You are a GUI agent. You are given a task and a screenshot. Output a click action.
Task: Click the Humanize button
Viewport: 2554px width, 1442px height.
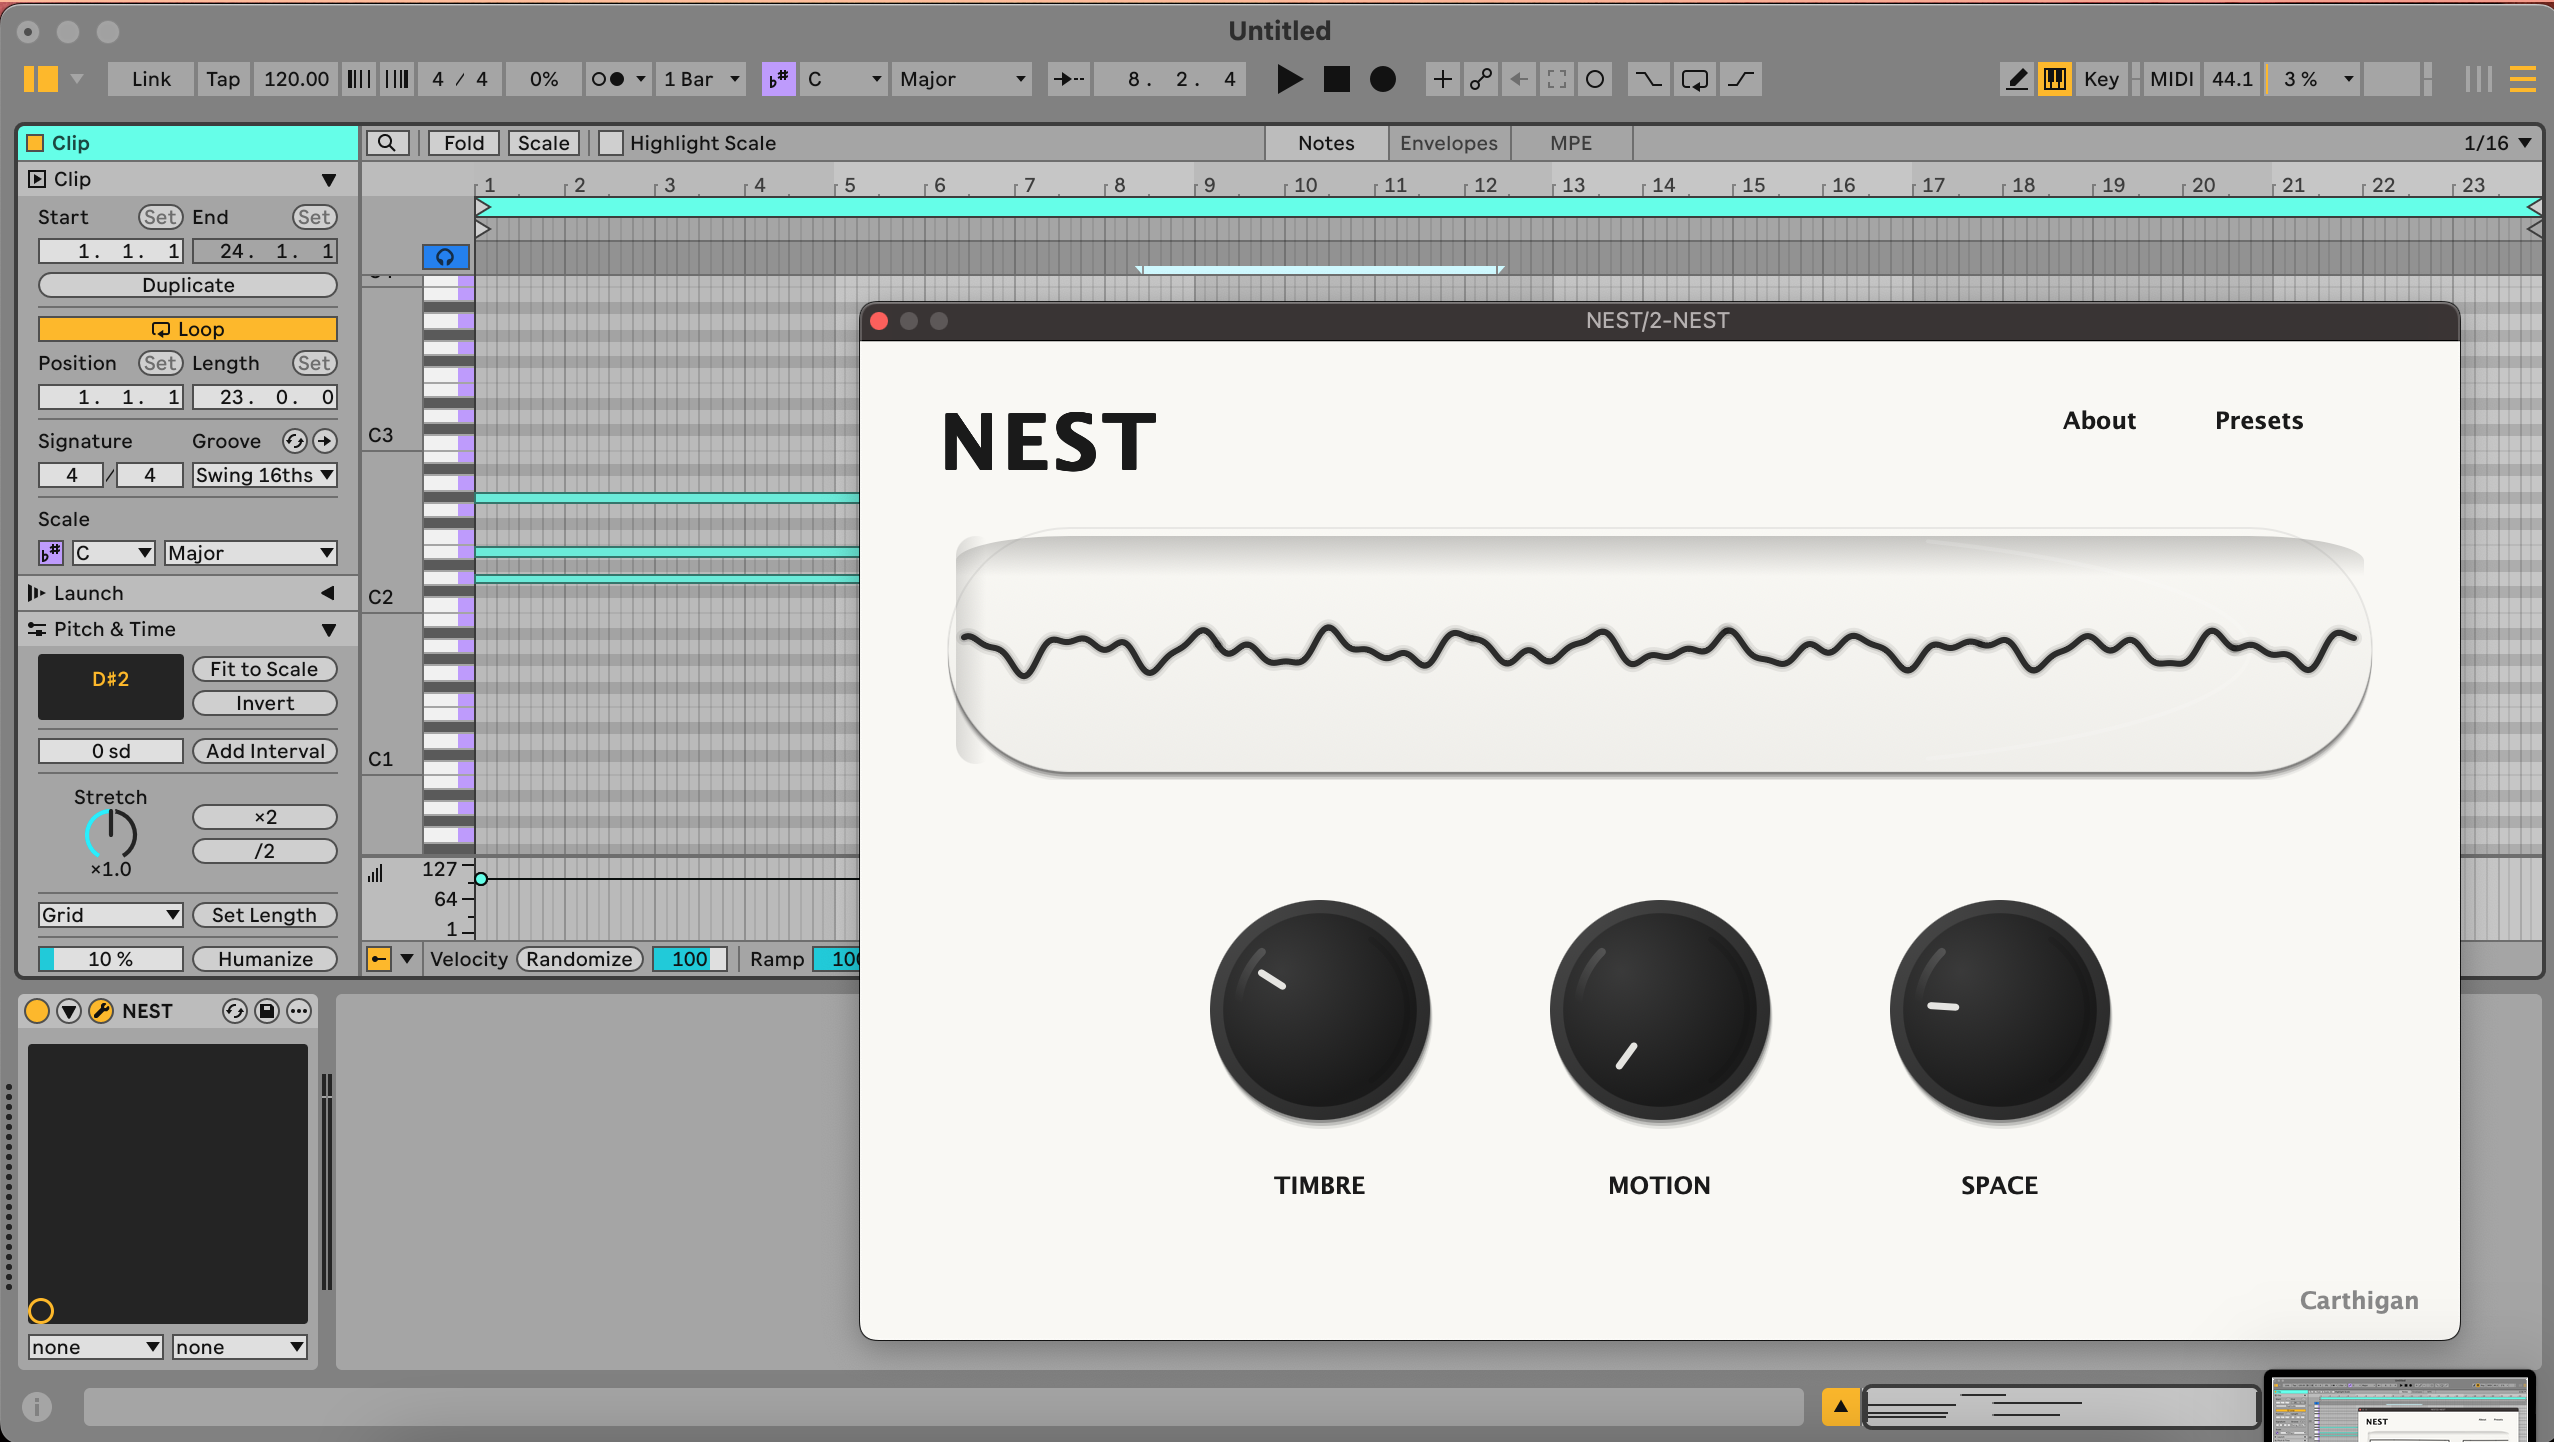coord(264,959)
